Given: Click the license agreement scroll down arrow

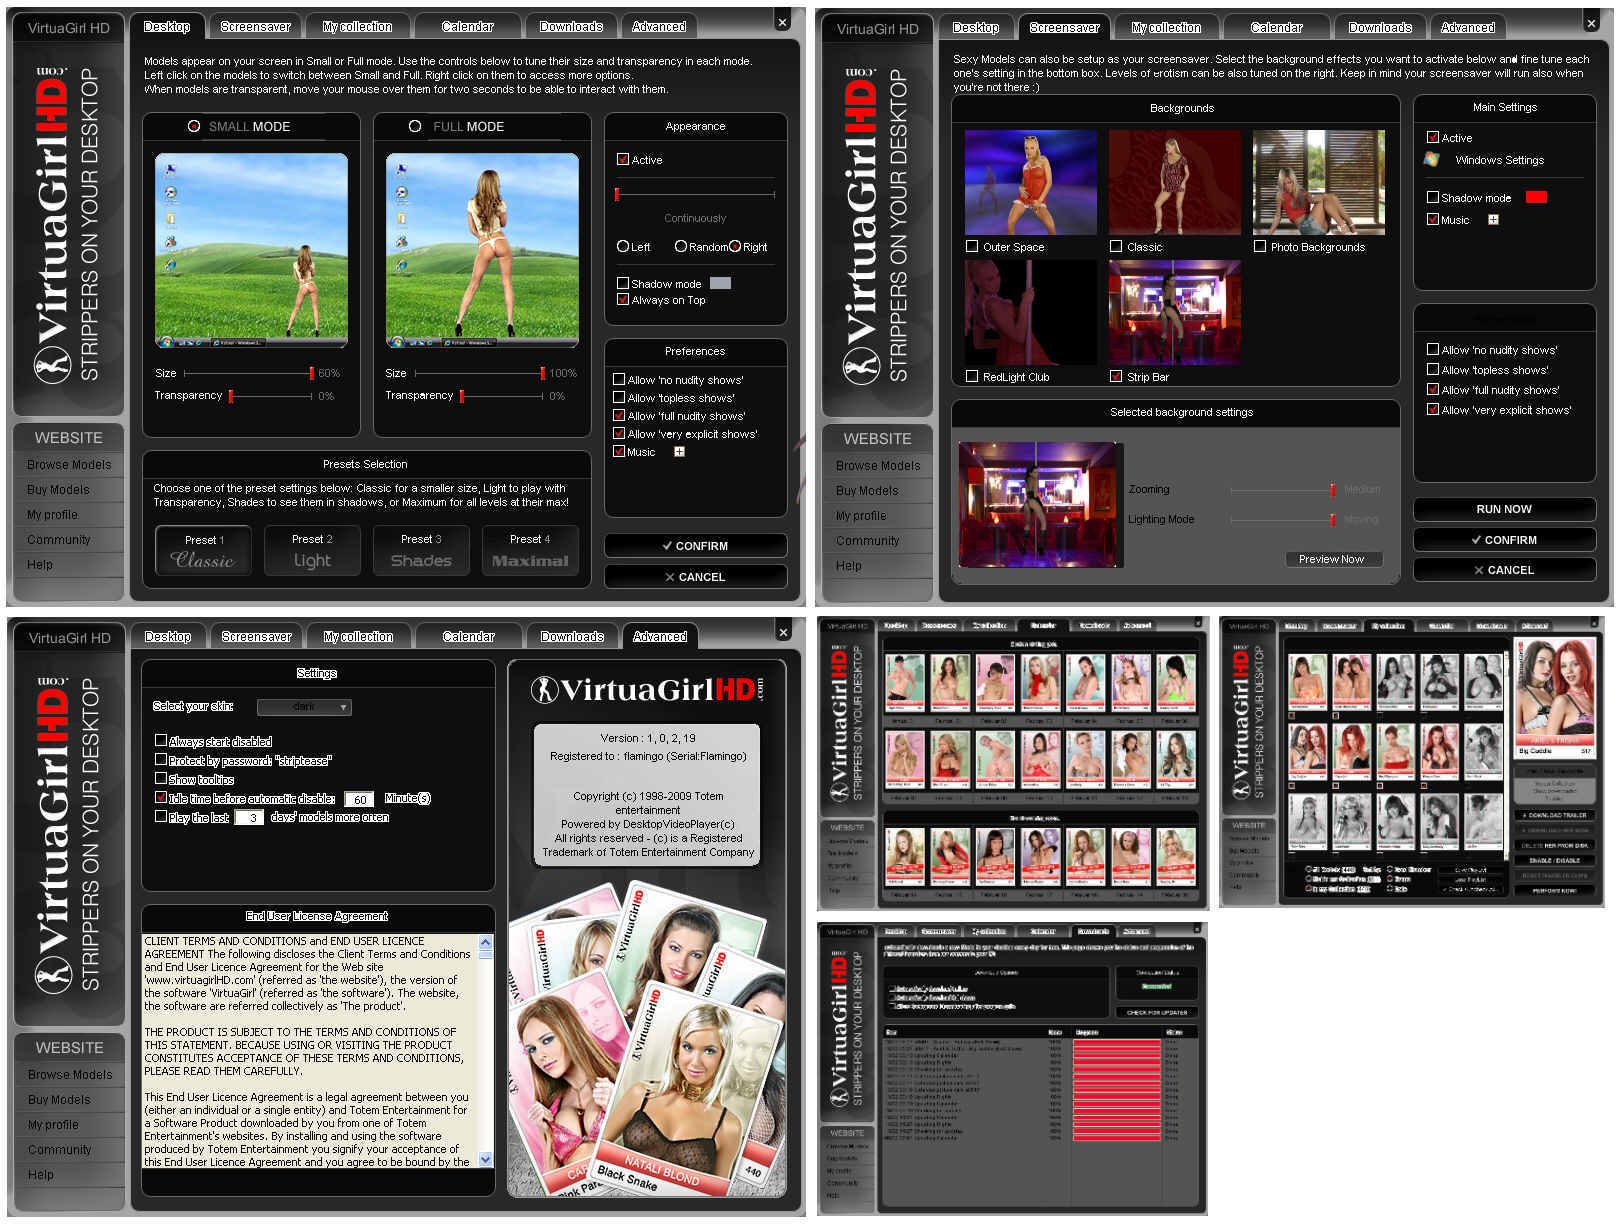Looking at the screenshot, I should pos(486,1160).
